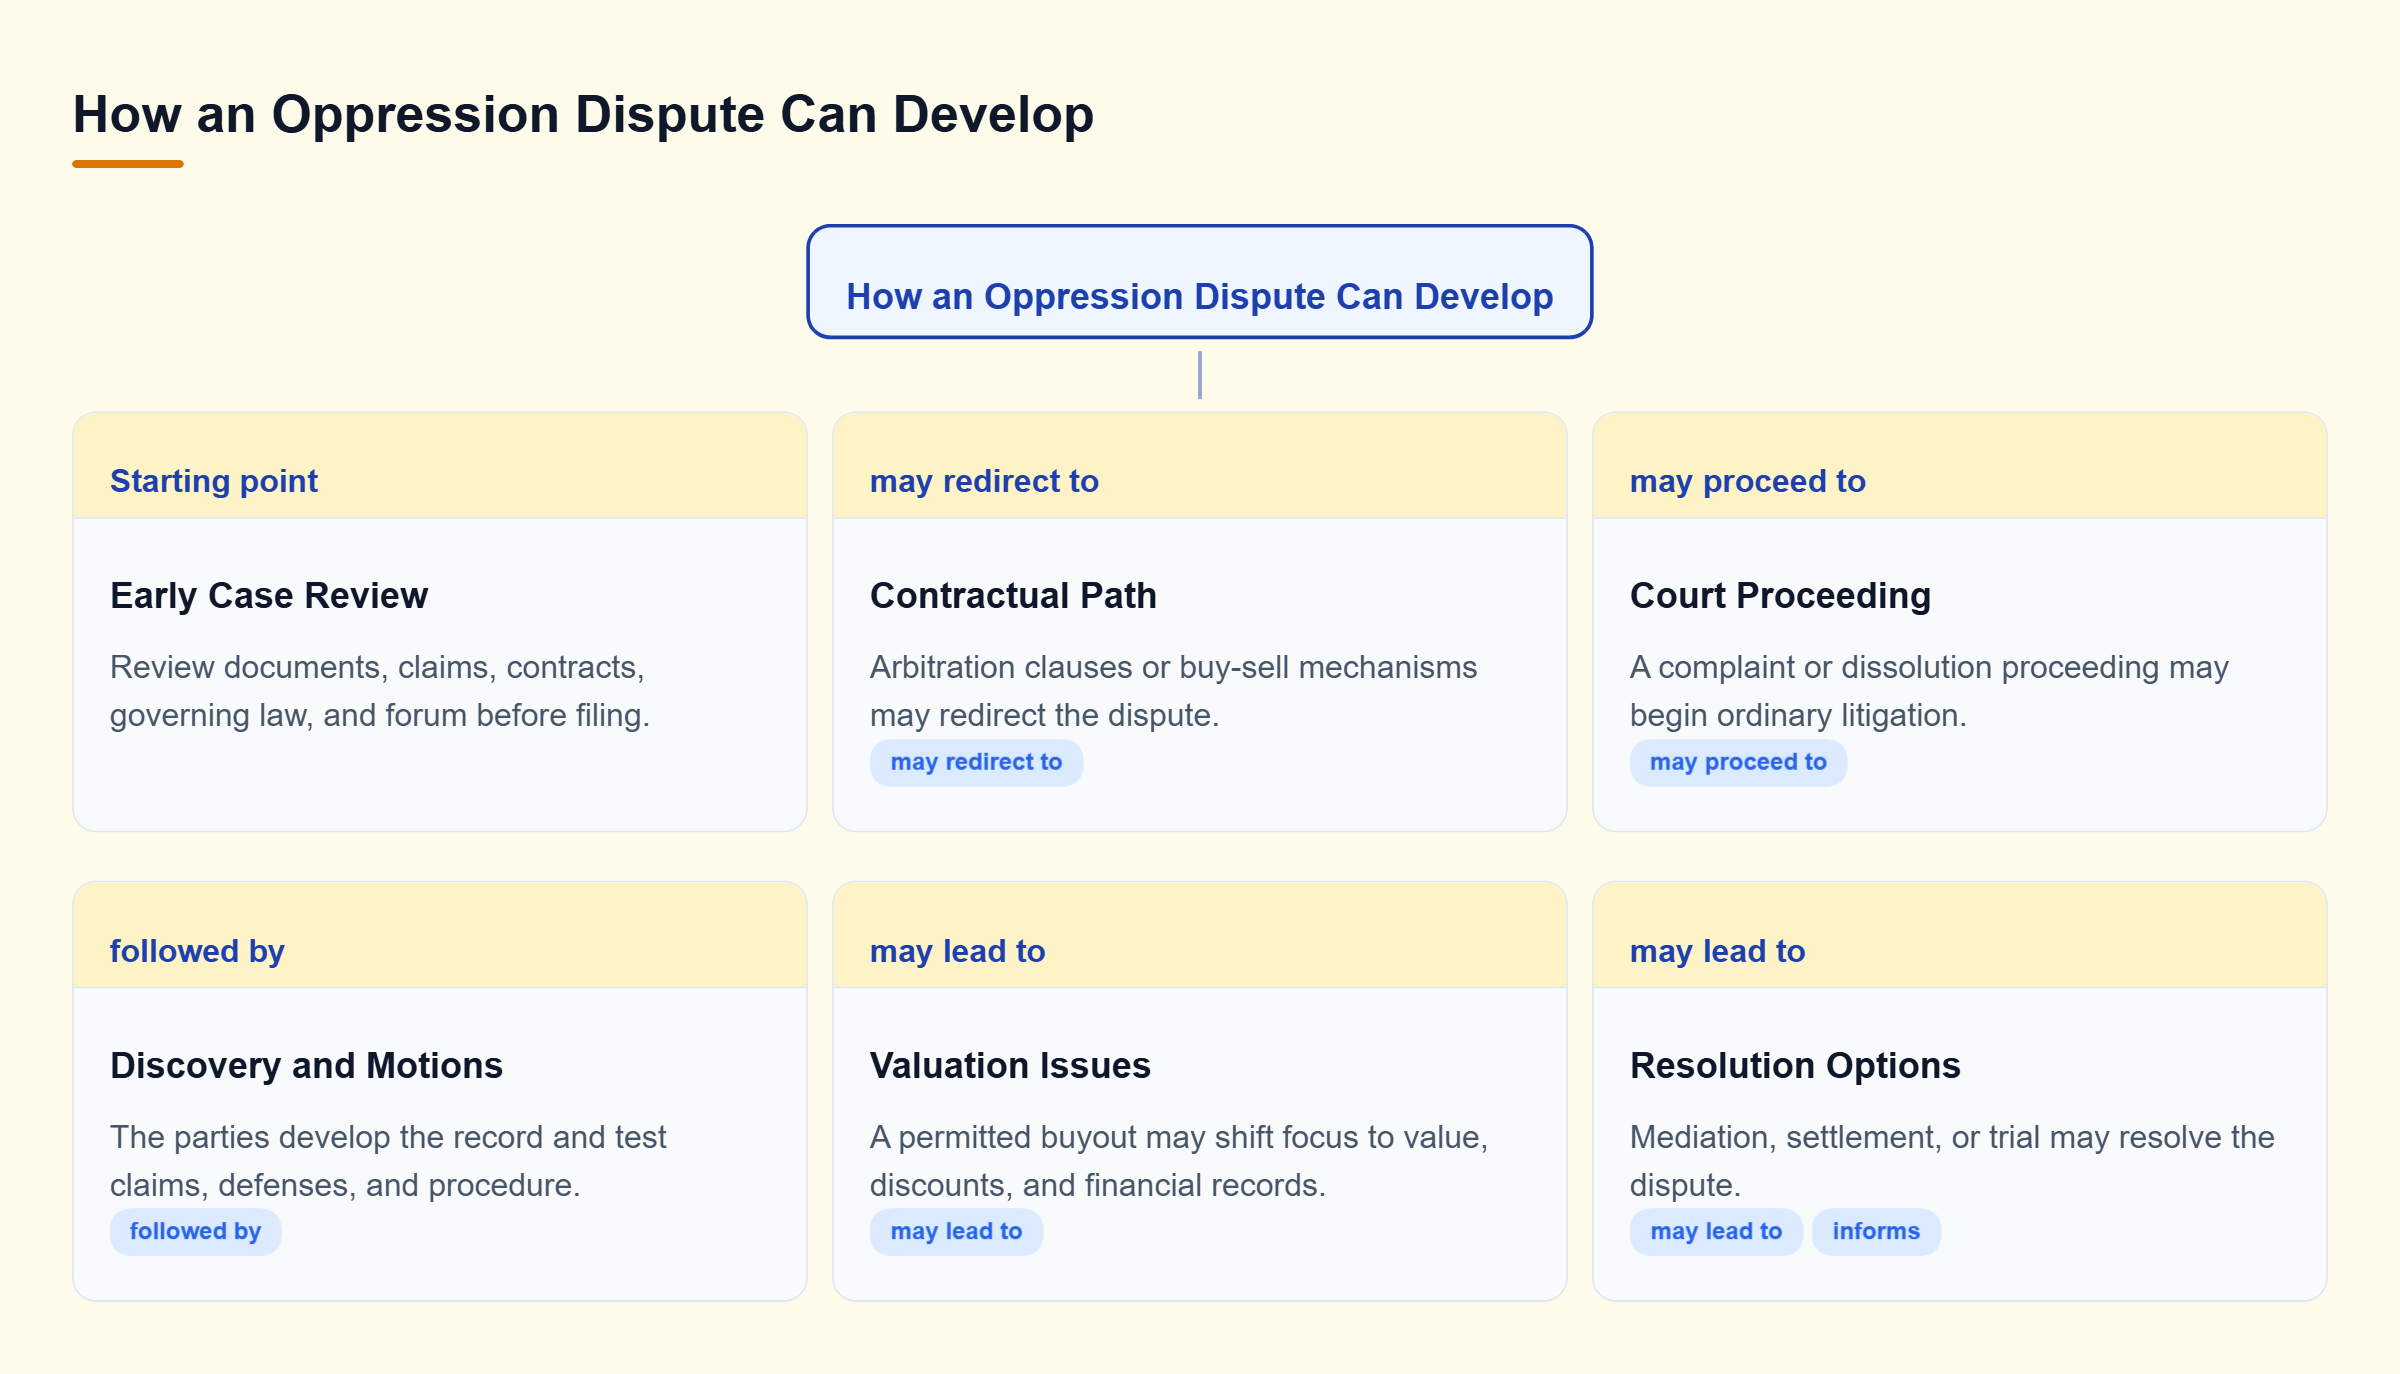
Task: Click 'may lead to' pill under Valuation Issues
Action: pyautogui.click(x=956, y=1232)
